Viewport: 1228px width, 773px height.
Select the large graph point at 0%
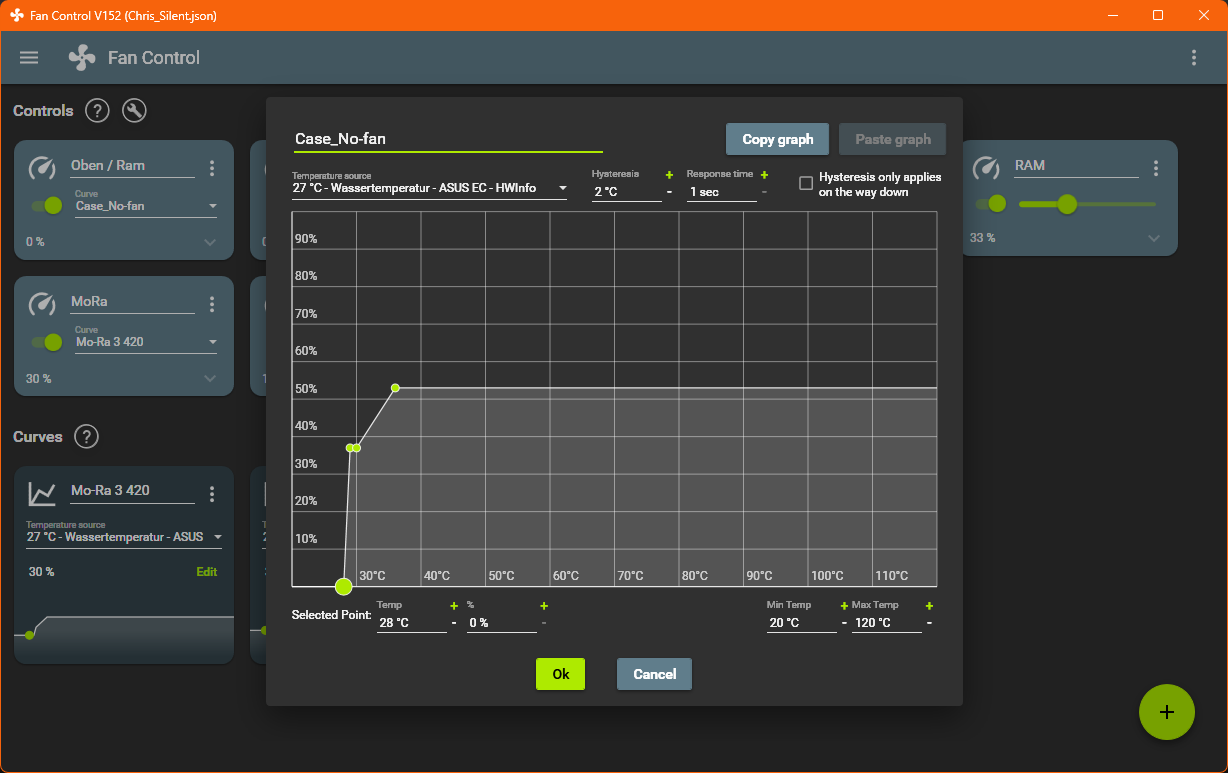pyautogui.click(x=343, y=586)
